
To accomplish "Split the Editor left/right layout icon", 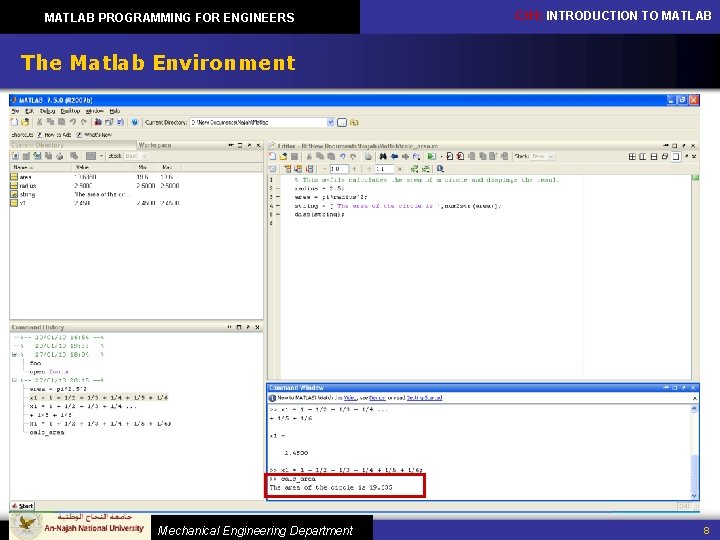I will 642,157.
